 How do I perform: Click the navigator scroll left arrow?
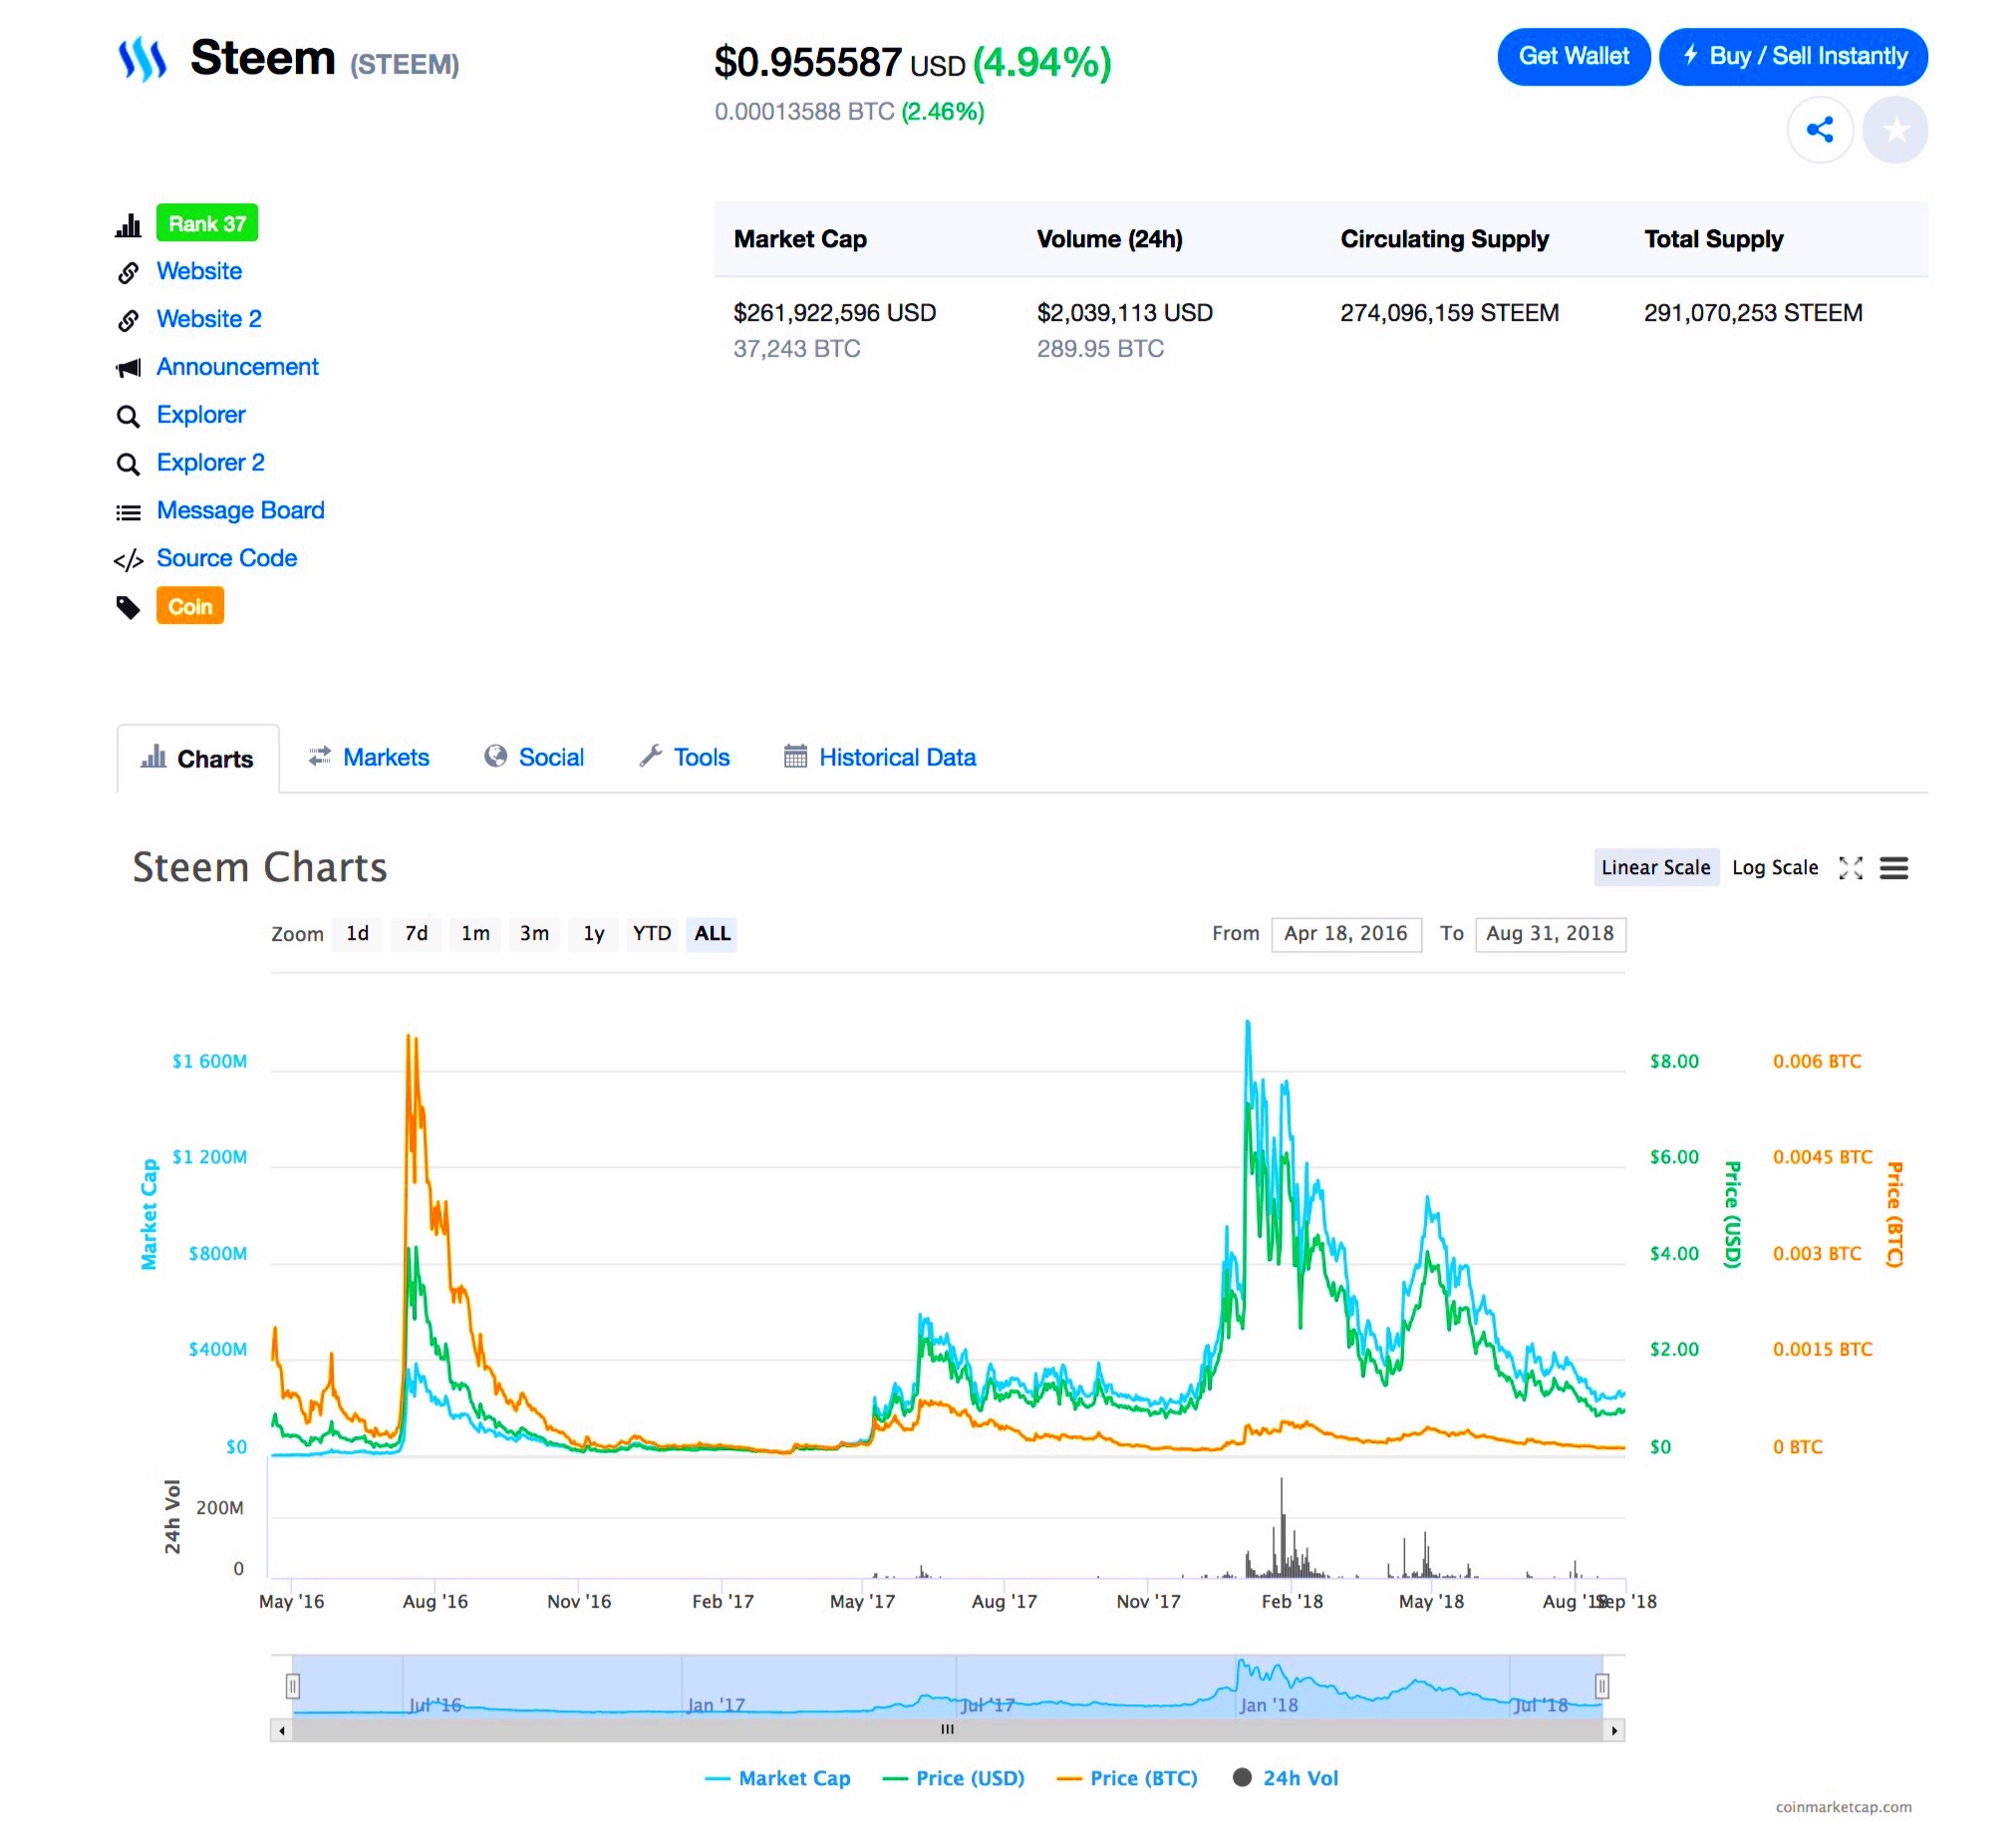click(x=282, y=1730)
